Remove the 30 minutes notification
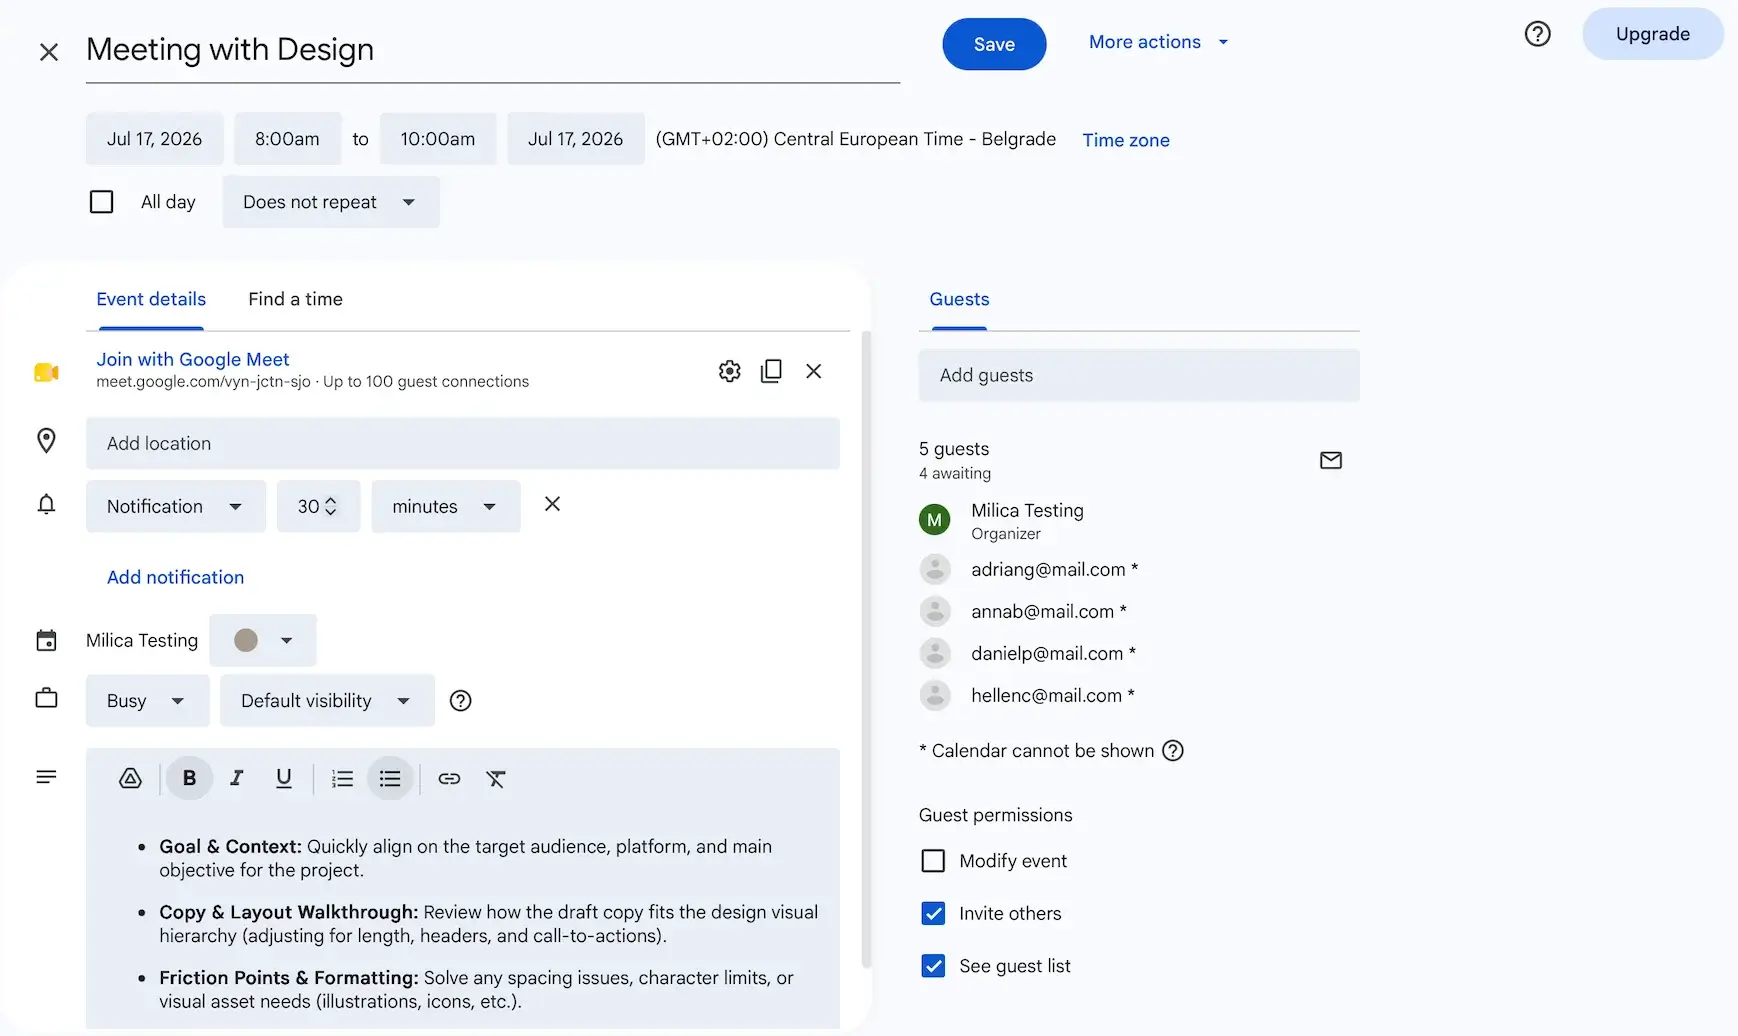This screenshot has height=1036, width=1738. [x=552, y=504]
